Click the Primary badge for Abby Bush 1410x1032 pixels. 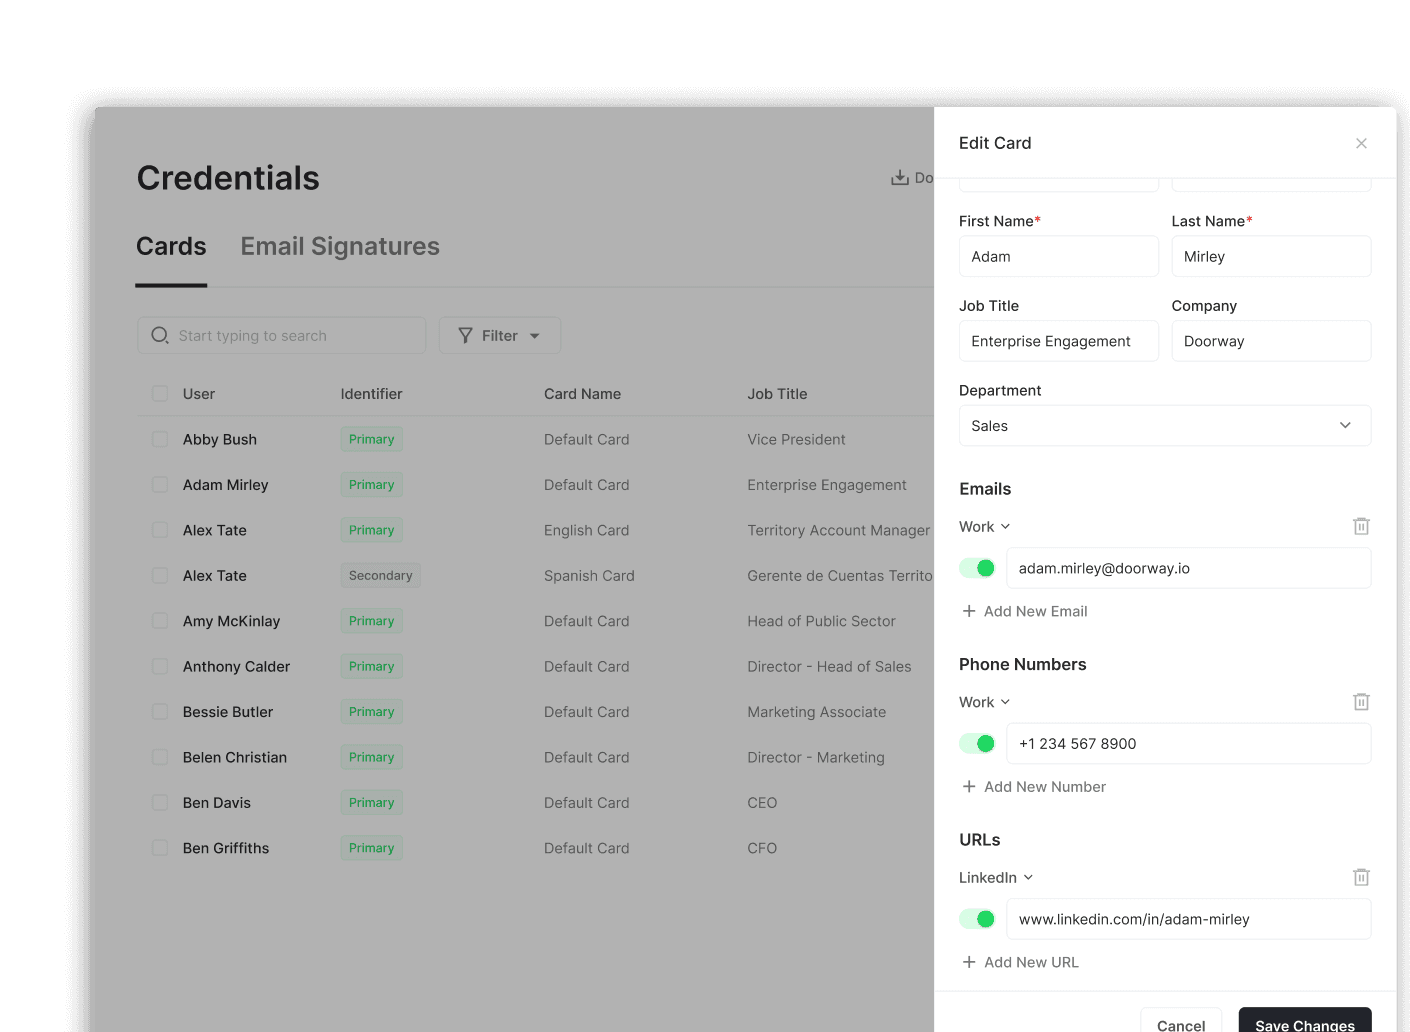click(371, 439)
